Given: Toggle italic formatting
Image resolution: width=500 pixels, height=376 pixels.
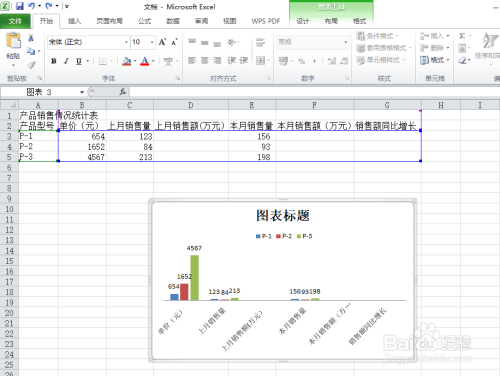Looking at the screenshot, I should (66, 61).
